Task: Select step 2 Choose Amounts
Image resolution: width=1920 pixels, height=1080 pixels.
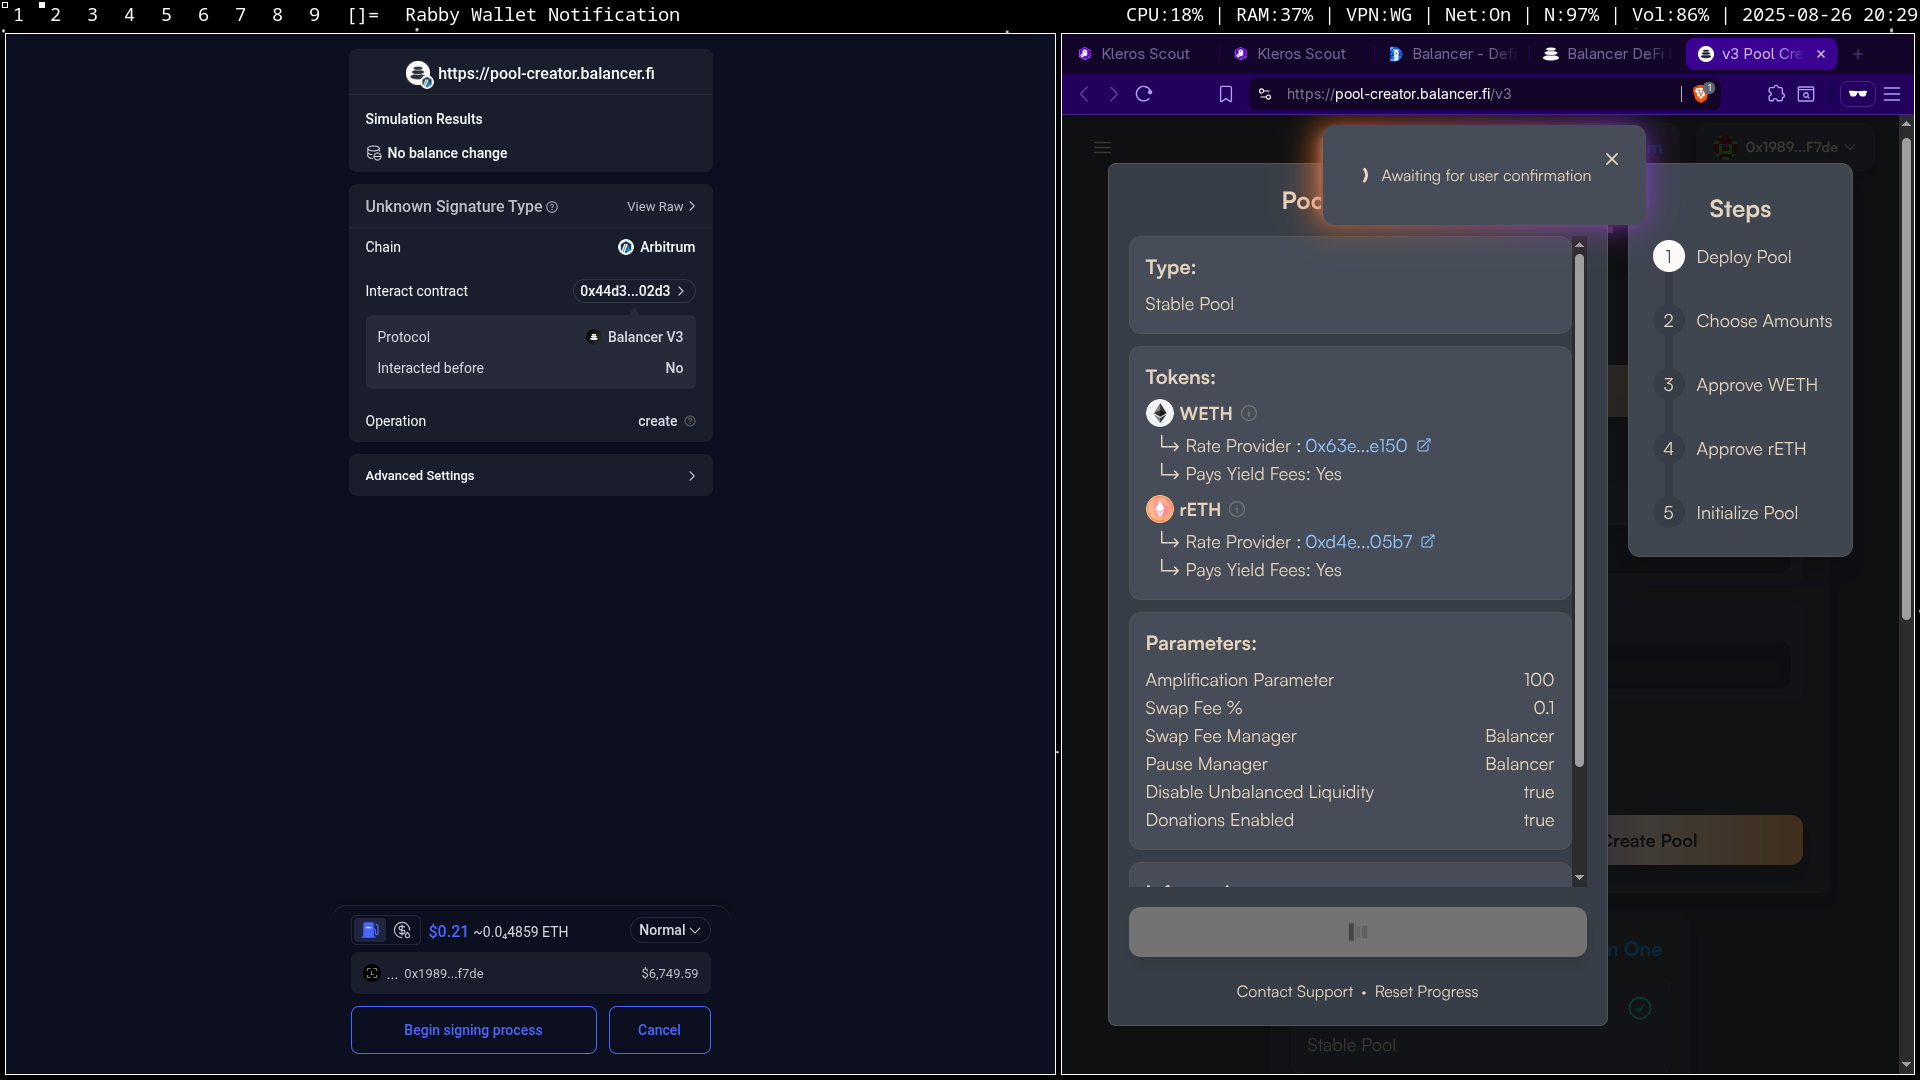Action: [x=1743, y=321]
